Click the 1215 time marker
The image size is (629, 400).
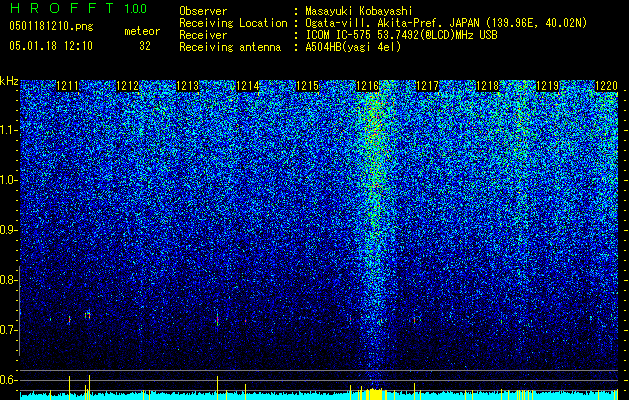307,86
